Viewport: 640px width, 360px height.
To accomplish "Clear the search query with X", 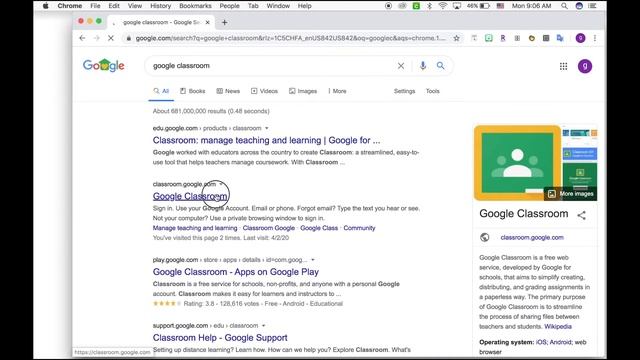I will [401, 66].
